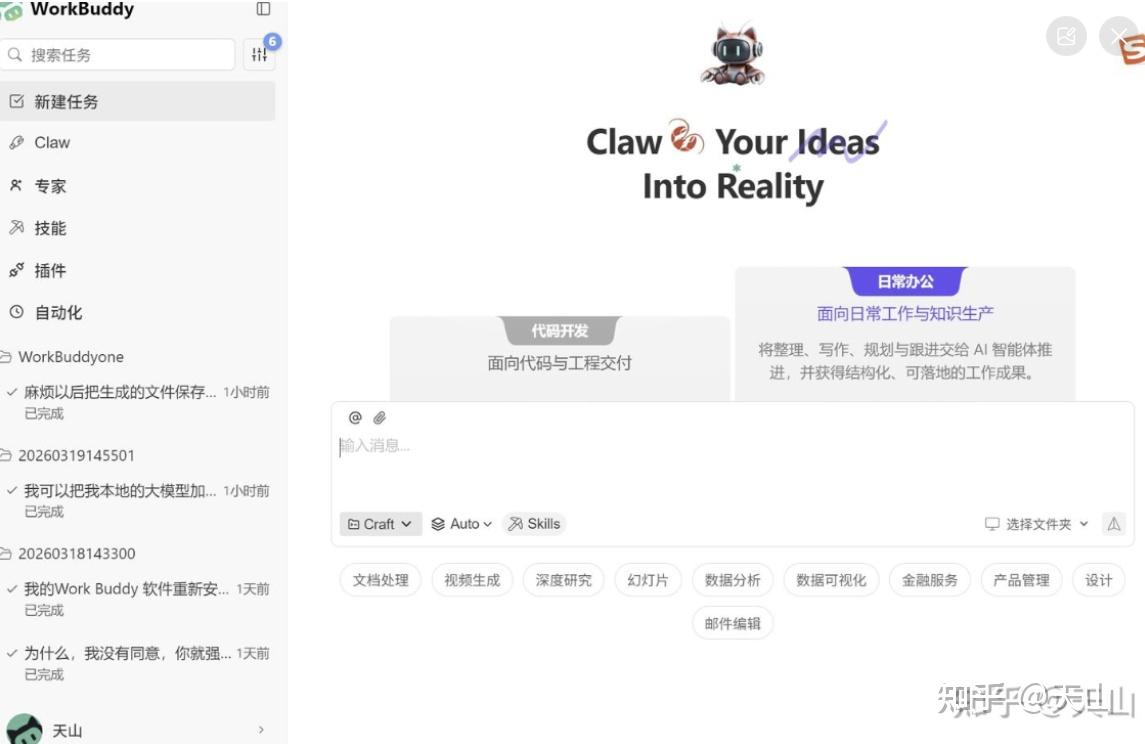Click the search tasks field
Viewport: 1145px width, 744px height.
pos(118,55)
